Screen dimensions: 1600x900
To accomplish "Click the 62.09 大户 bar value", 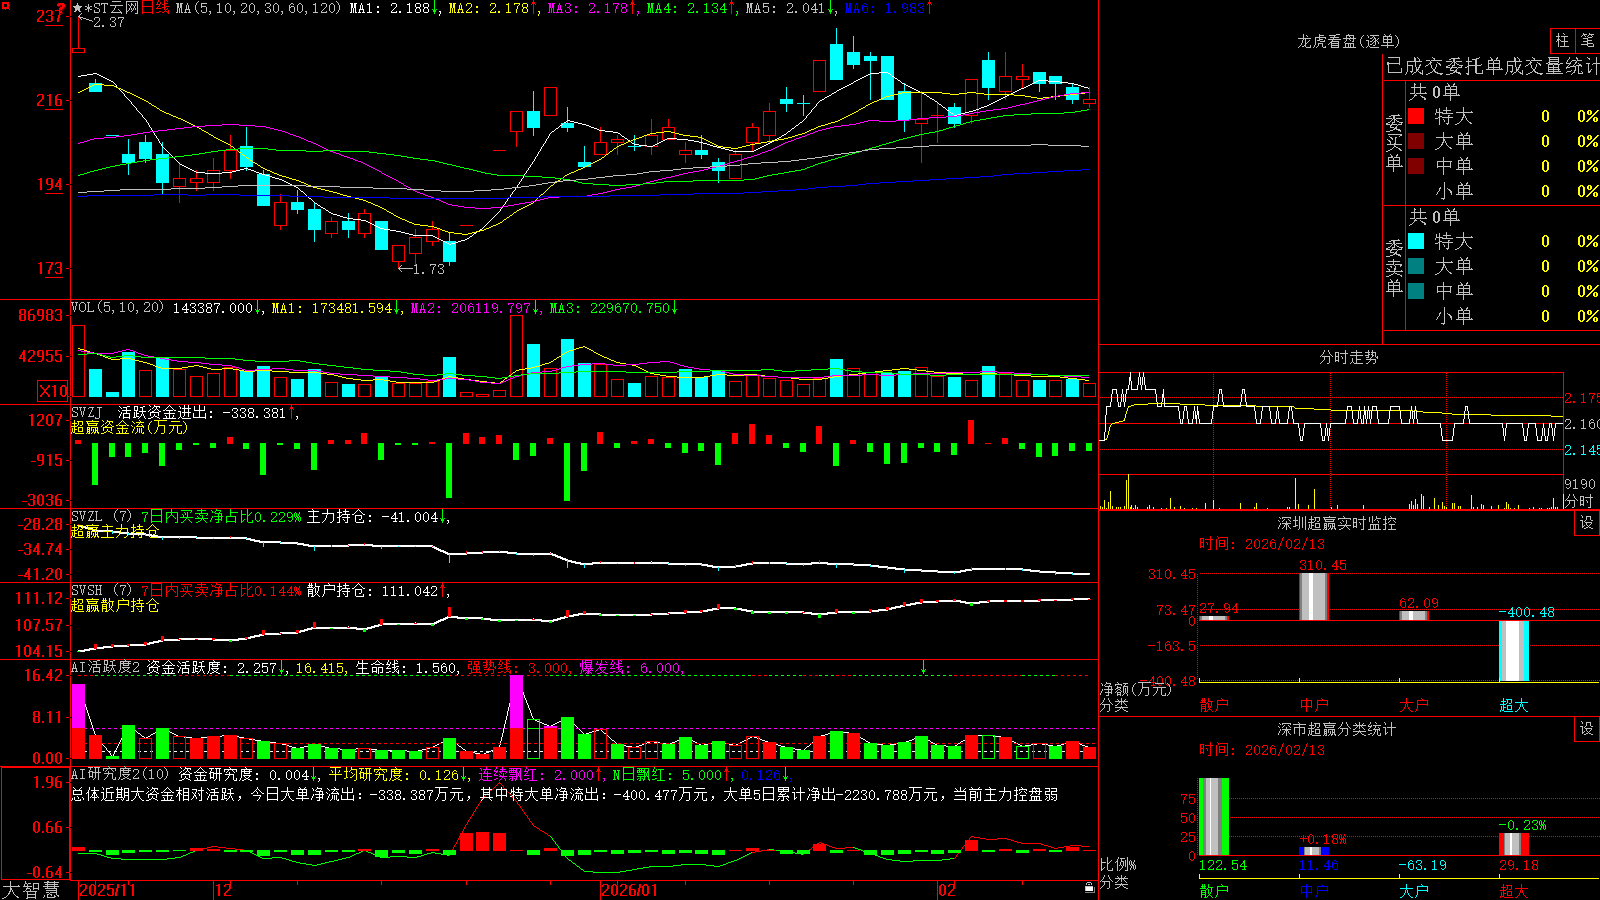I will point(1419,603).
